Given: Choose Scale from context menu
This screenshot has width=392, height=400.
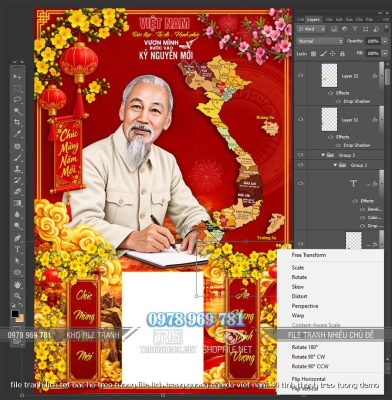Looking at the screenshot, I should click(298, 267).
